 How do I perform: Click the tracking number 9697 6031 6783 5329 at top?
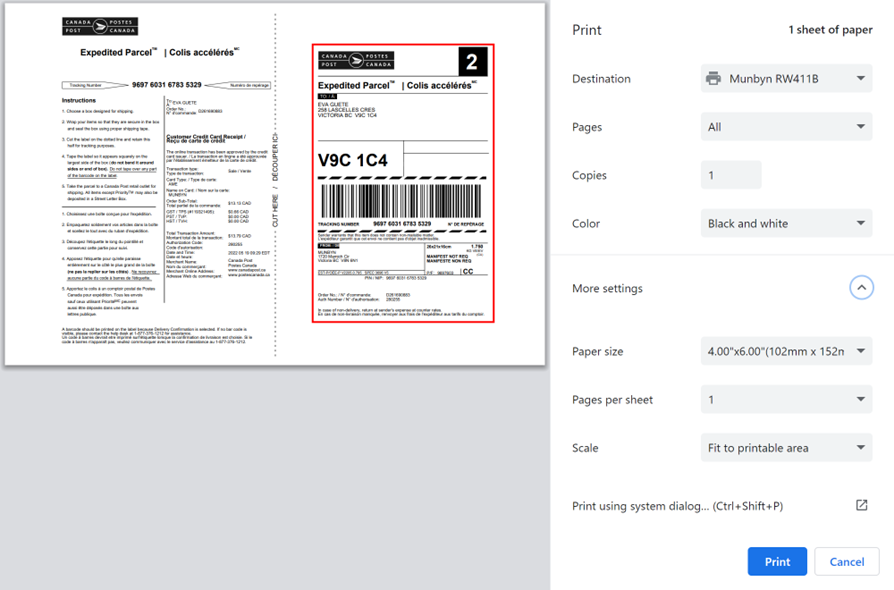tap(166, 85)
